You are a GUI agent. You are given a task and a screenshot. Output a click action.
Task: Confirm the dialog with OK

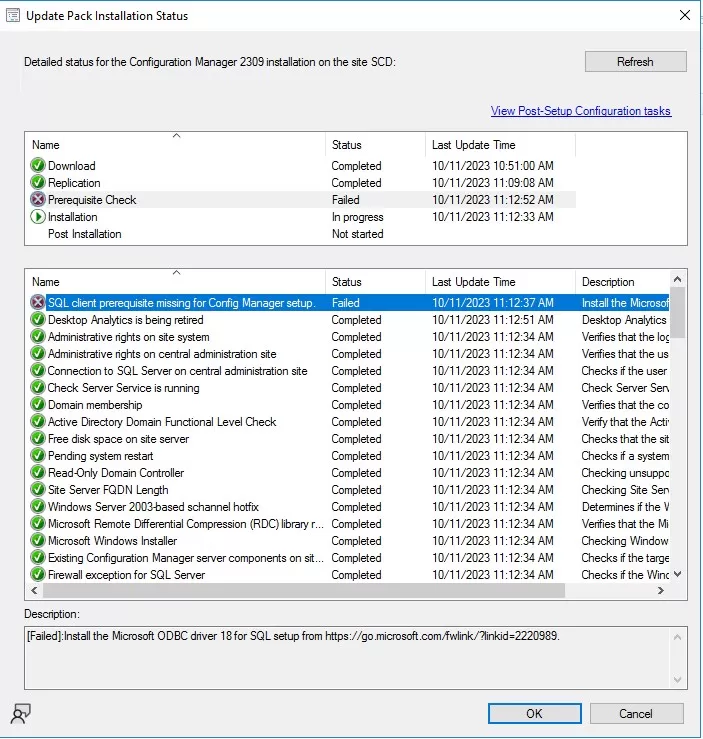(x=534, y=714)
